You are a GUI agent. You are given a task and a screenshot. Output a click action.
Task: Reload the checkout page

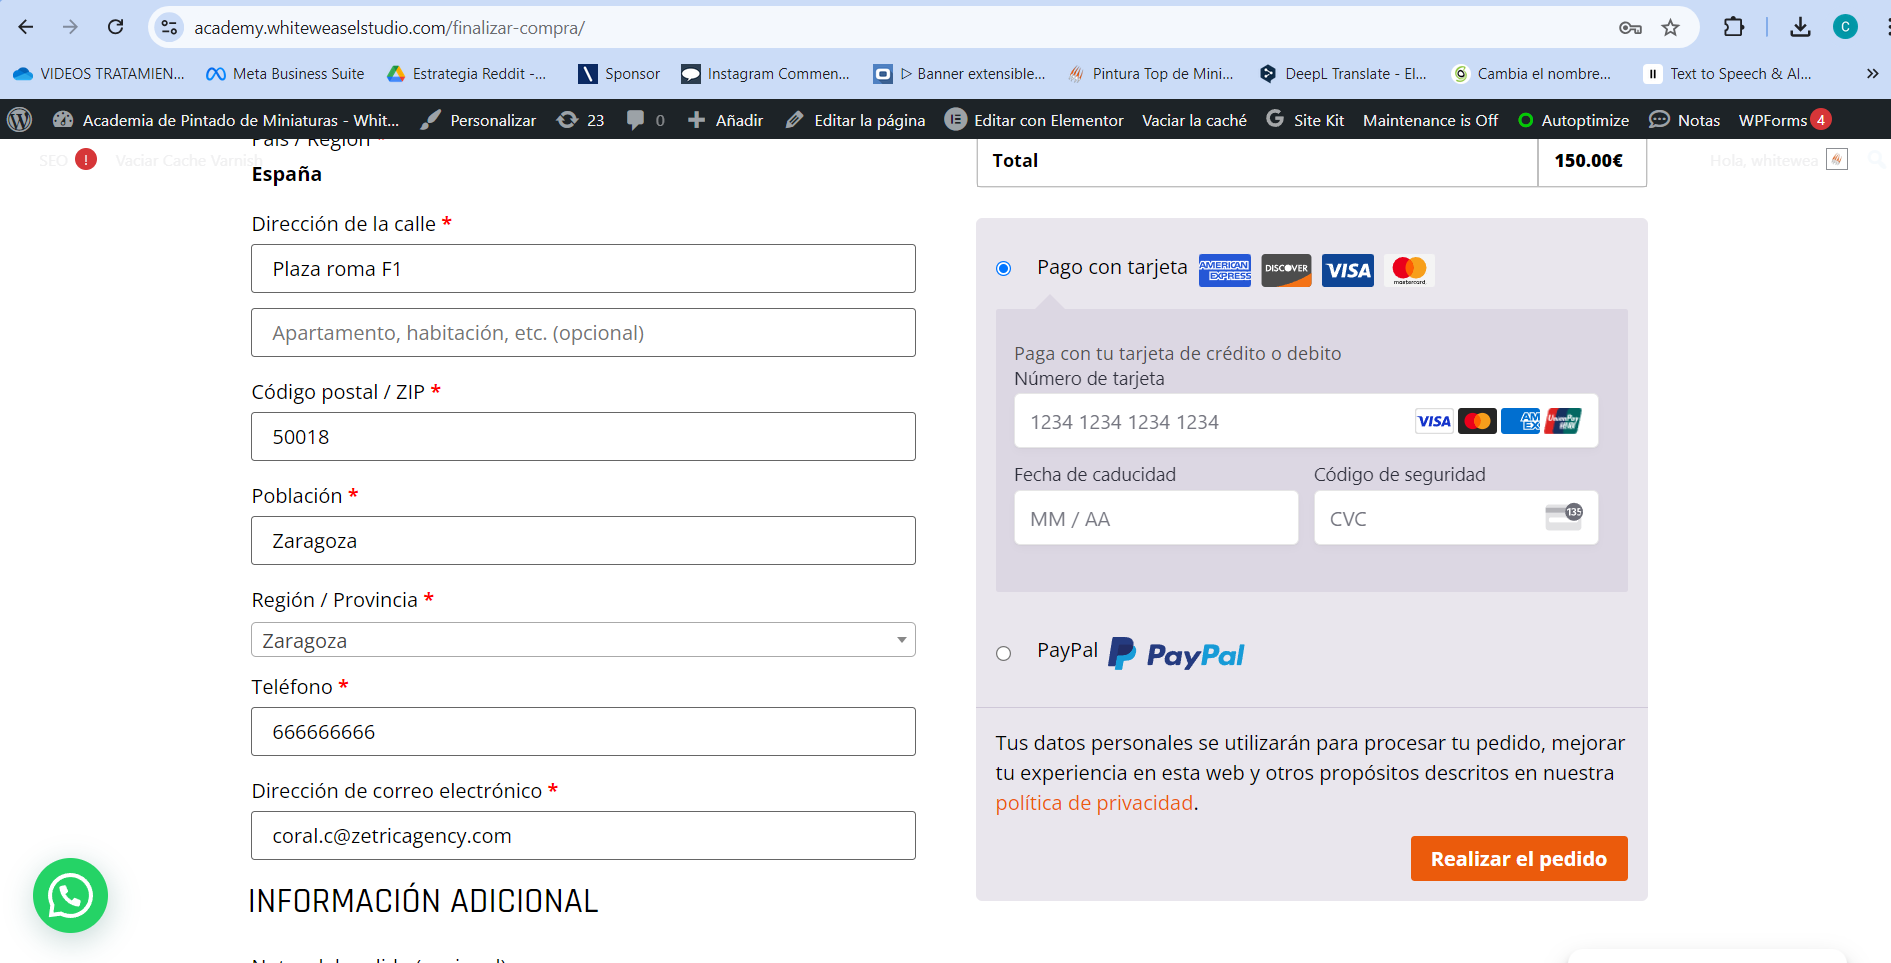point(116,27)
